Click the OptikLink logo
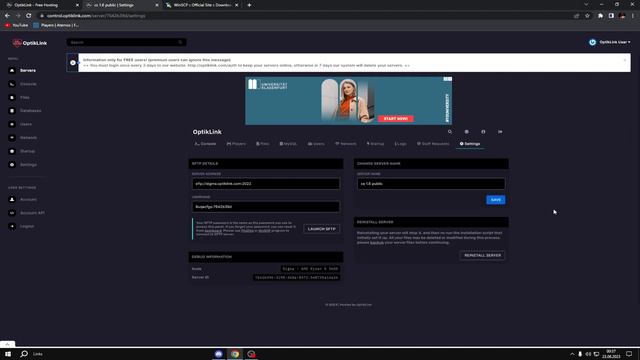Image resolution: width=640 pixels, height=360 pixels. pos(29,43)
